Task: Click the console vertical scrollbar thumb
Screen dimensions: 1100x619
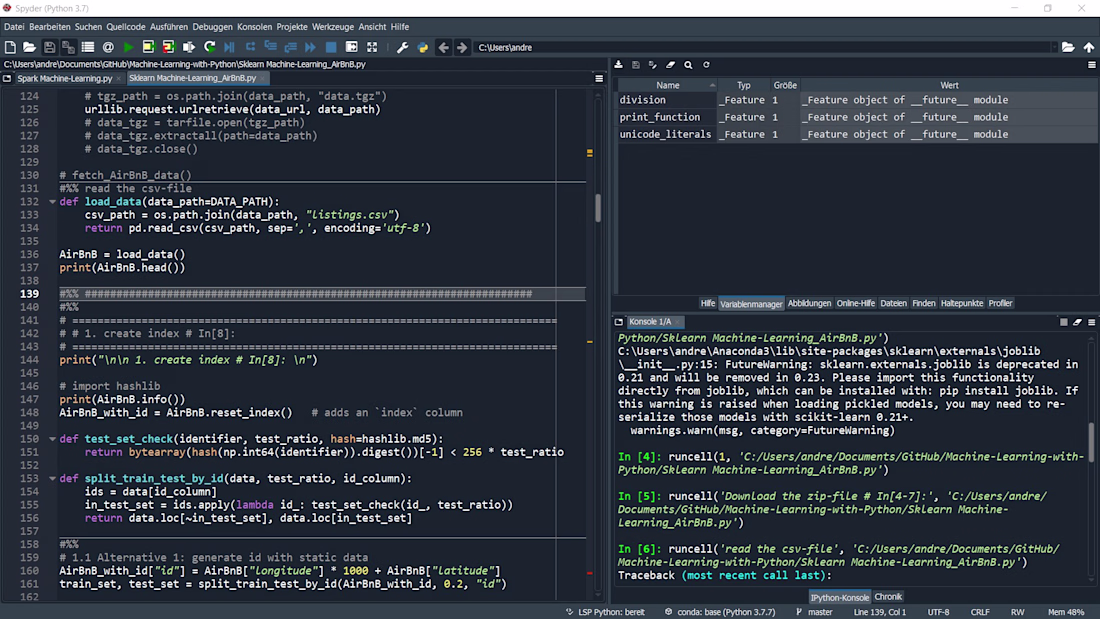Action: (x=1091, y=442)
